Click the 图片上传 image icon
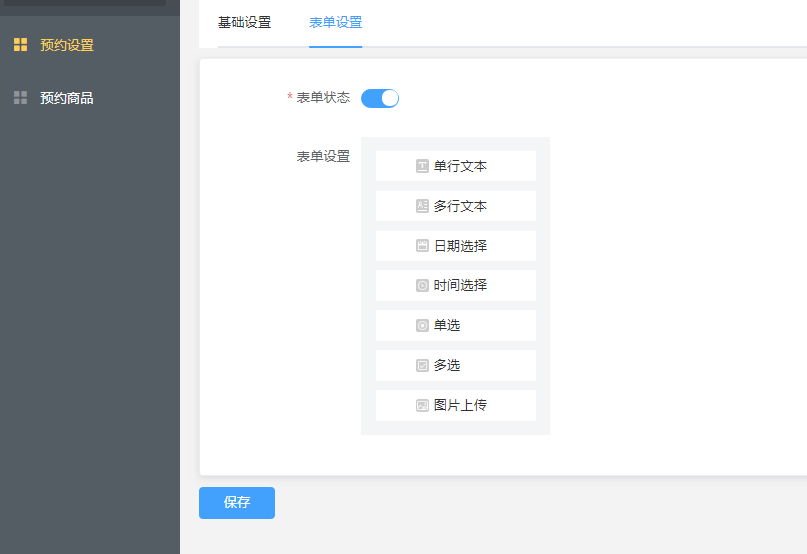The height and width of the screenshot is (554, 807). (x=422, y=405)
